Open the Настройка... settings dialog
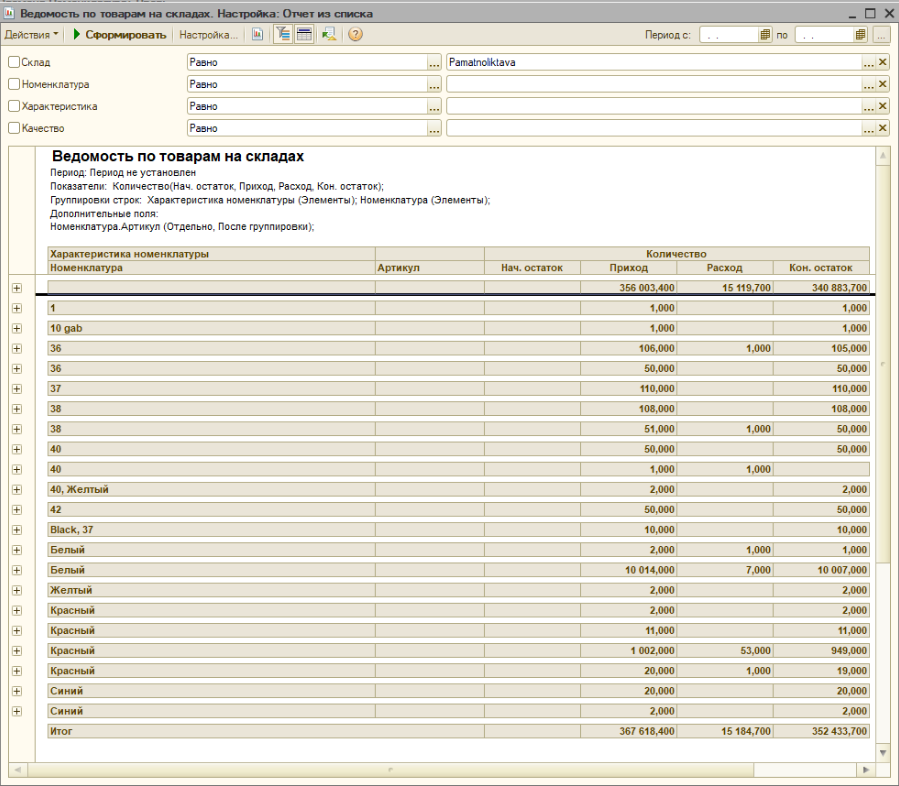The height and width of the screenshot is (786, 899). (208, 35)
